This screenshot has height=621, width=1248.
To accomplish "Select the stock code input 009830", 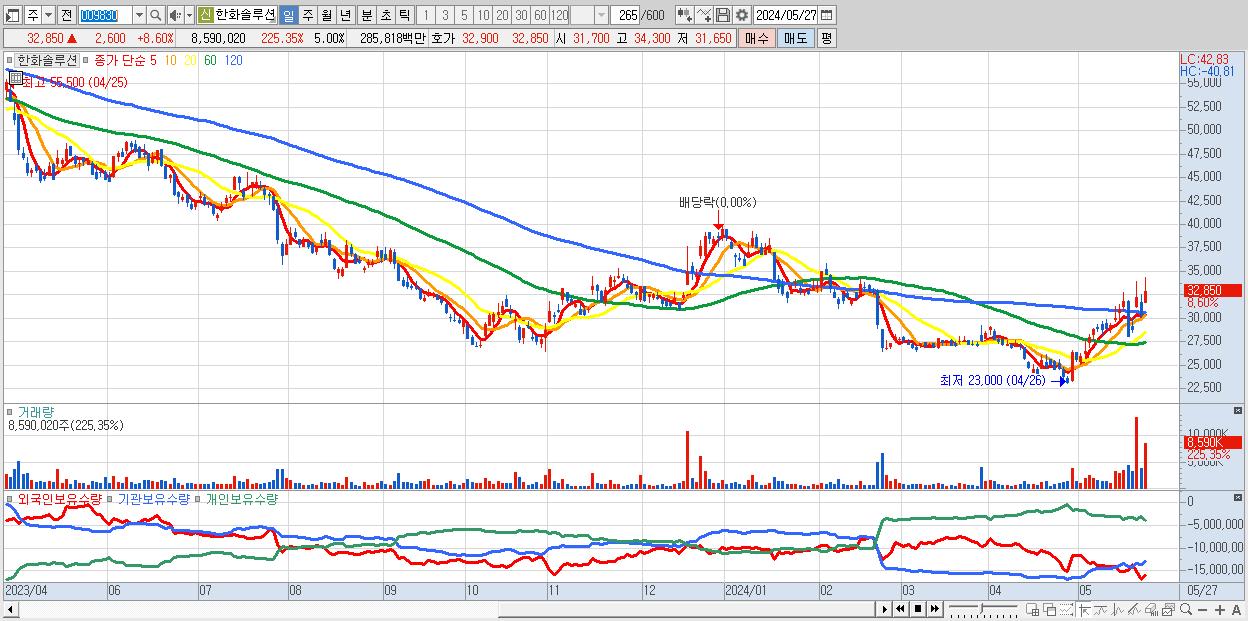I will click(104, 15).
